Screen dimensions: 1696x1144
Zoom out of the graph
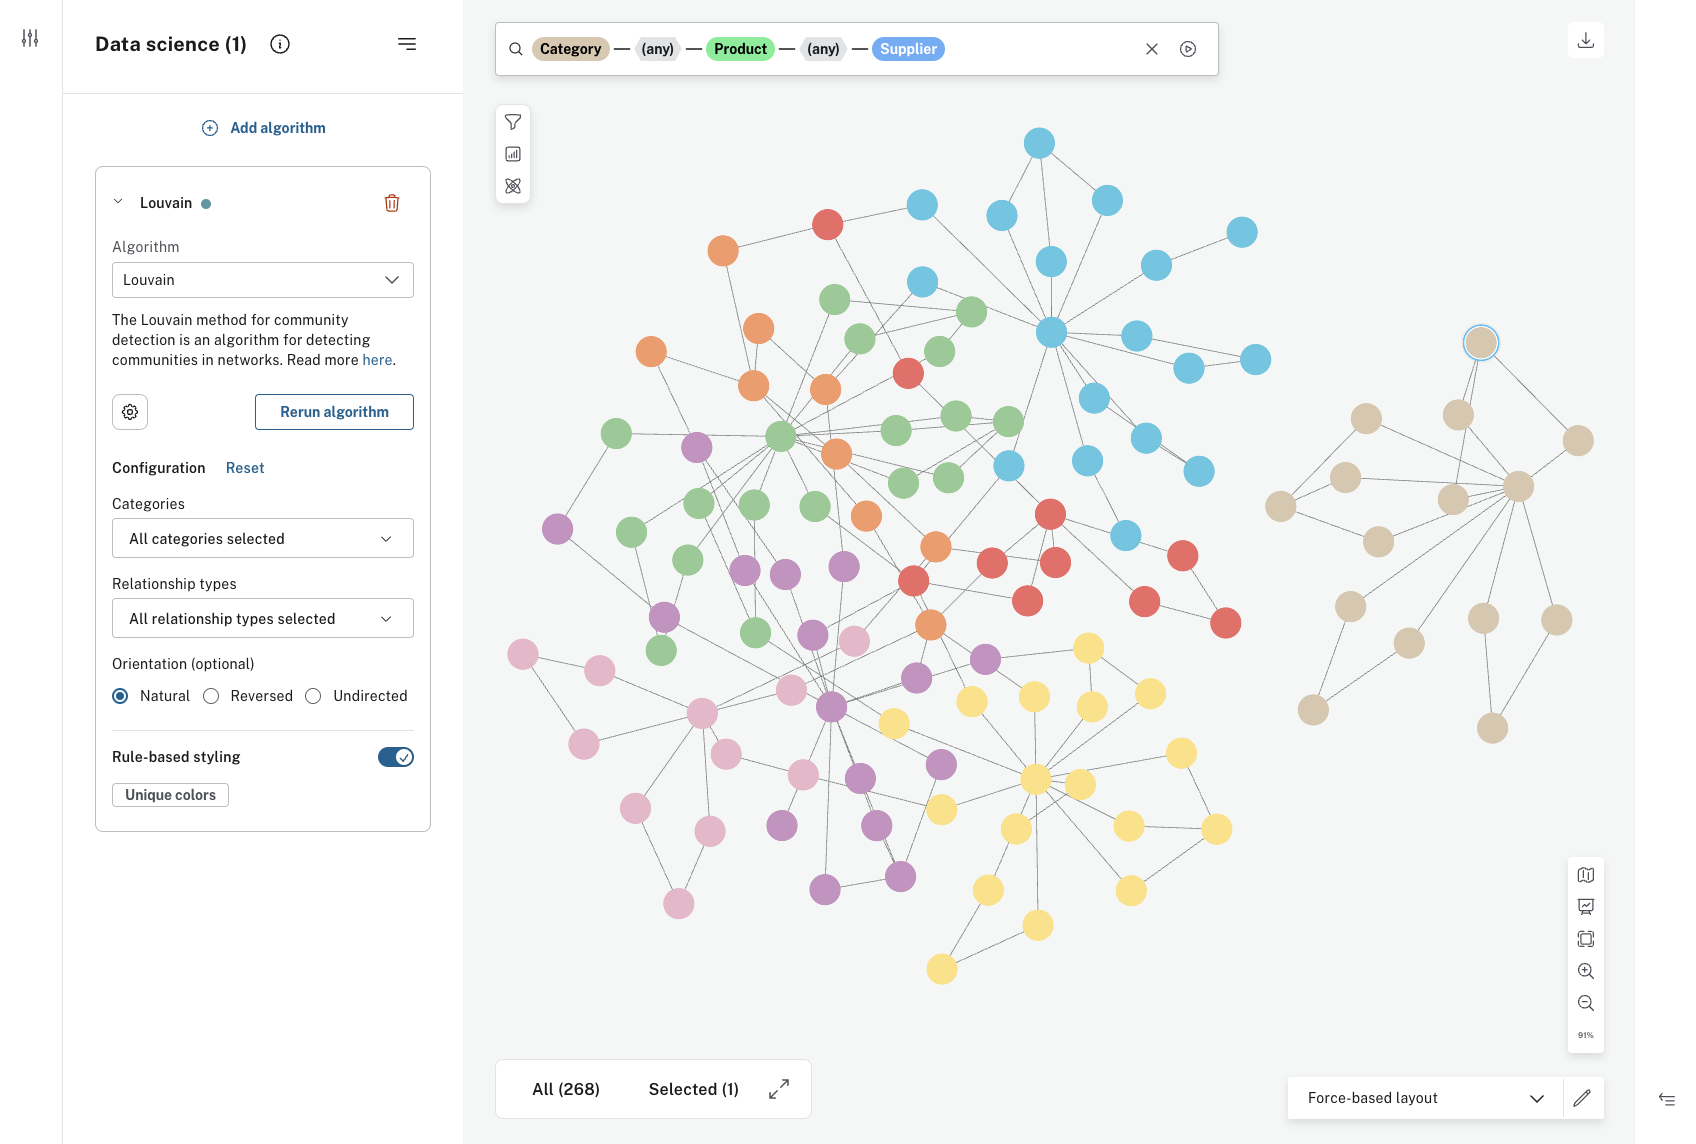point(1585,1003)
